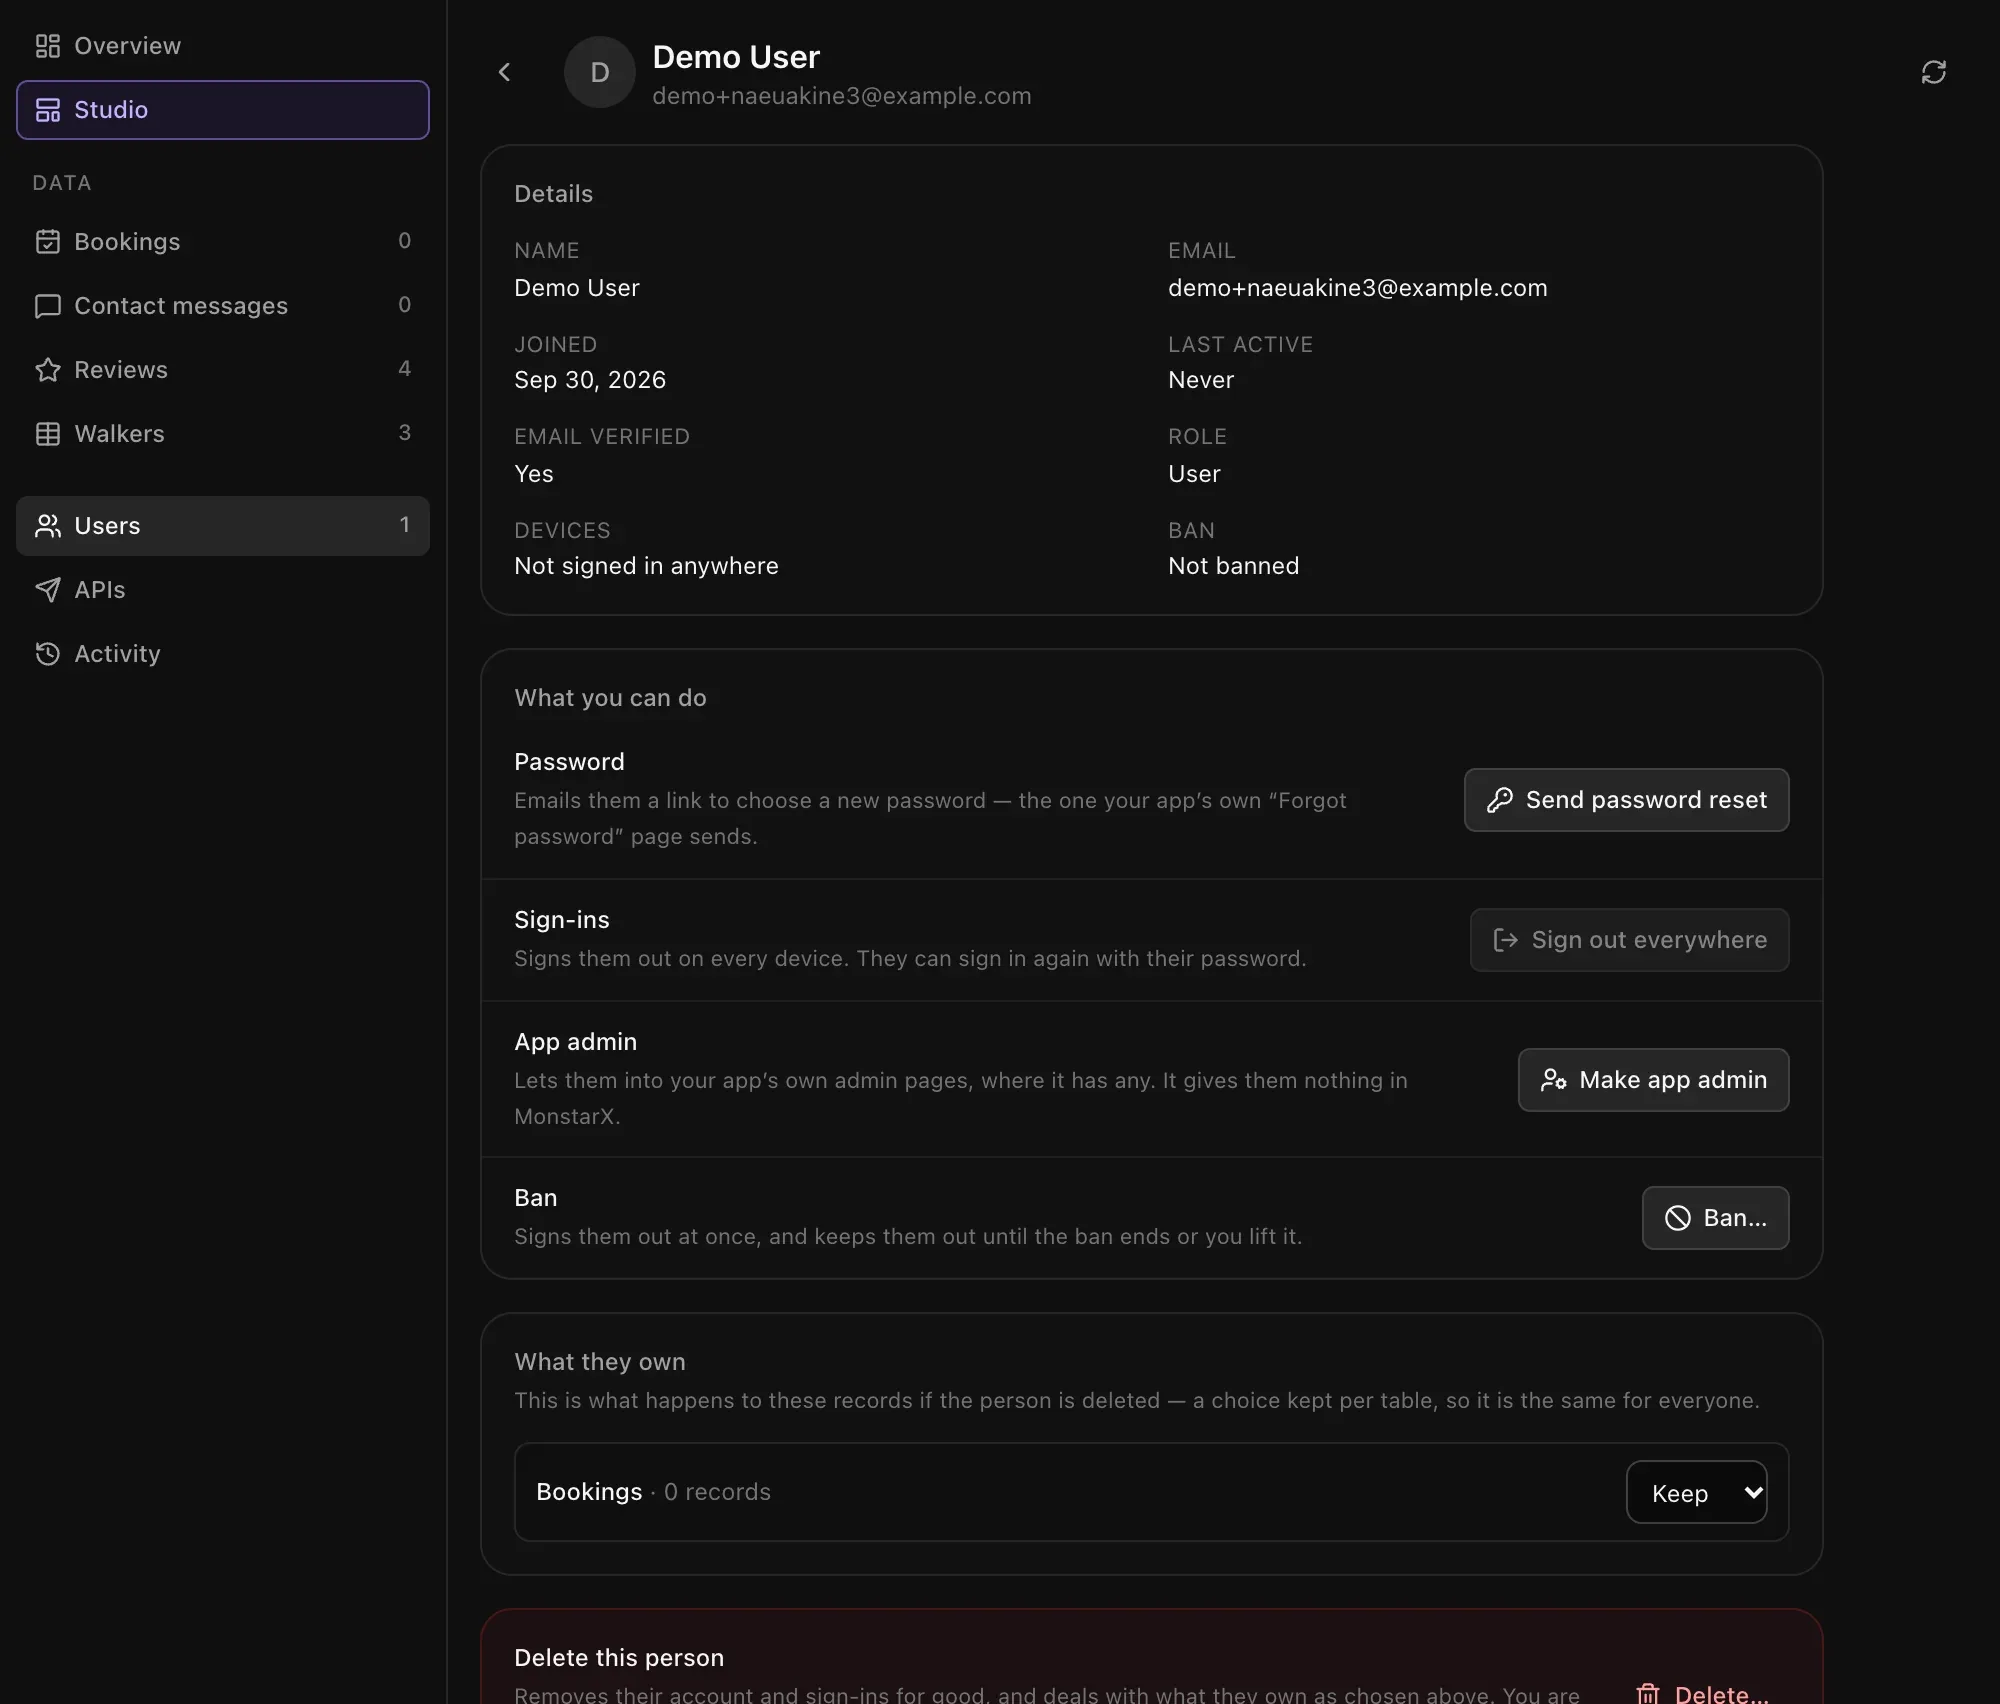Image resolution: width=2000 pixels, height=1704 pixels.
Task: Open the Keep dropdown for Bookings
Action: 1696,1492
